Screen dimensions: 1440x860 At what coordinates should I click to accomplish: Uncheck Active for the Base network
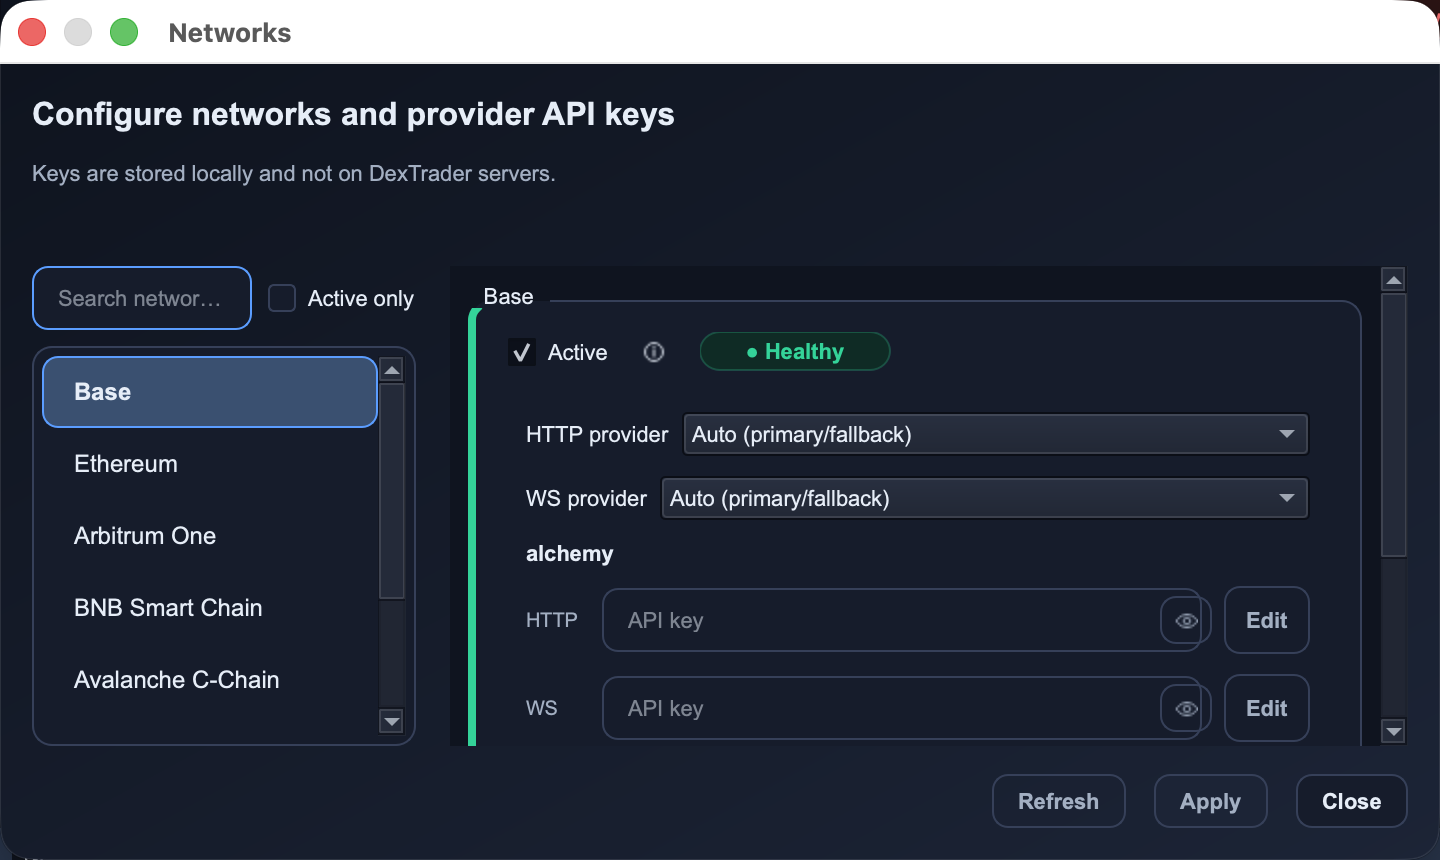coord(521,352)
